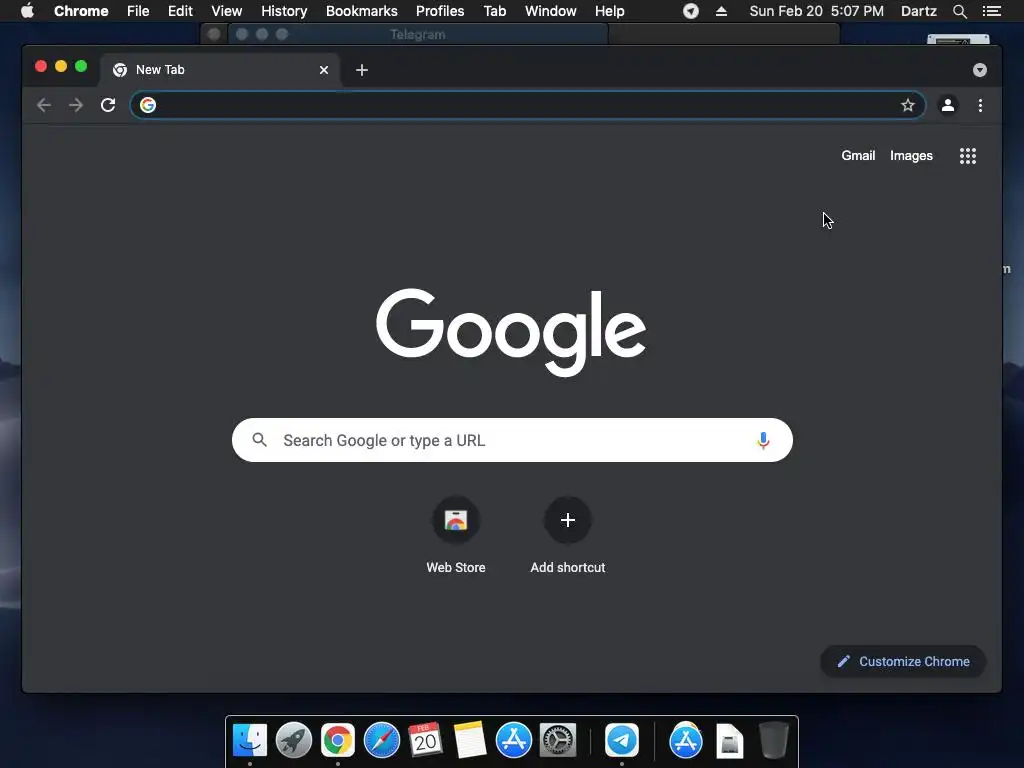The width and height of the screenshot is (1024, 768).
Task: Switch to Telegram from the Dock
Action: 621,741
